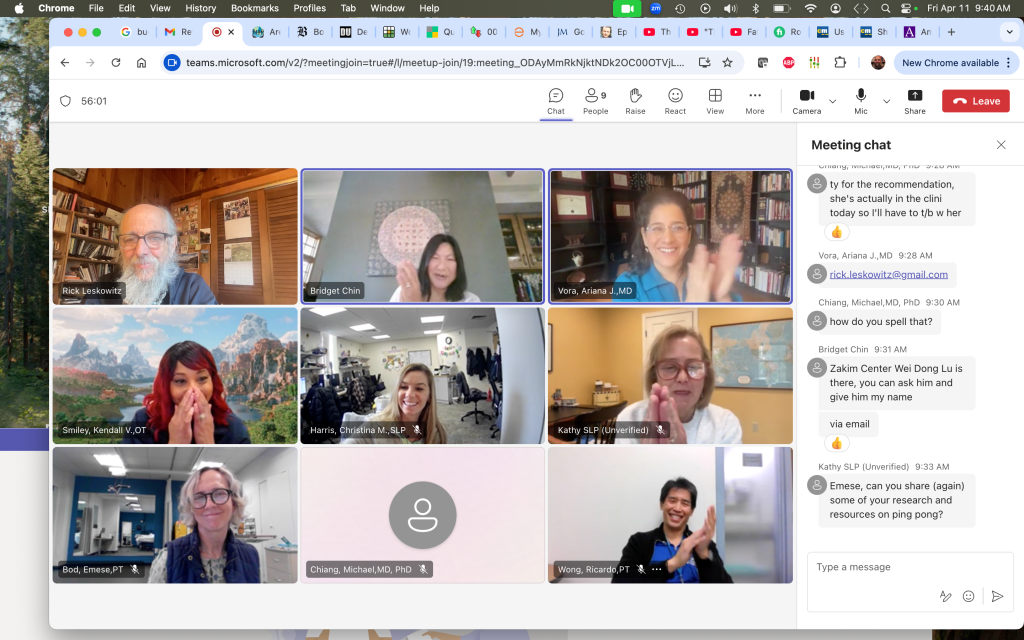Open Chrome tab list dropdown

[x=1007, y=32]
